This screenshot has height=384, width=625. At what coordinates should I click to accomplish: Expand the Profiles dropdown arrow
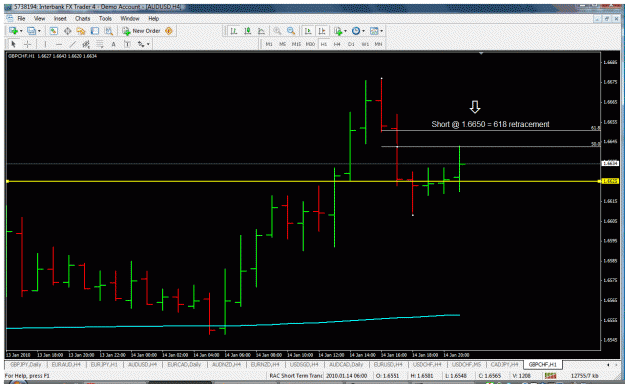[39, 31]
